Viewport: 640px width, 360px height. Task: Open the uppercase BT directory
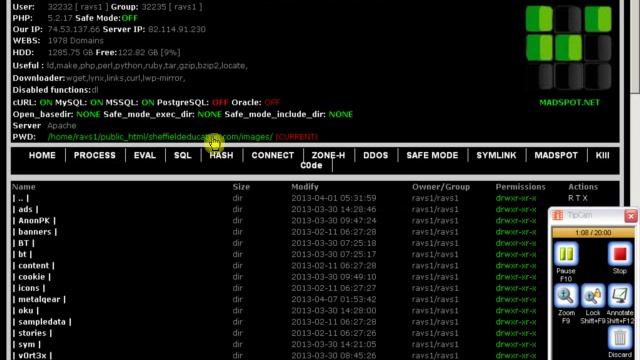(23, 243)
